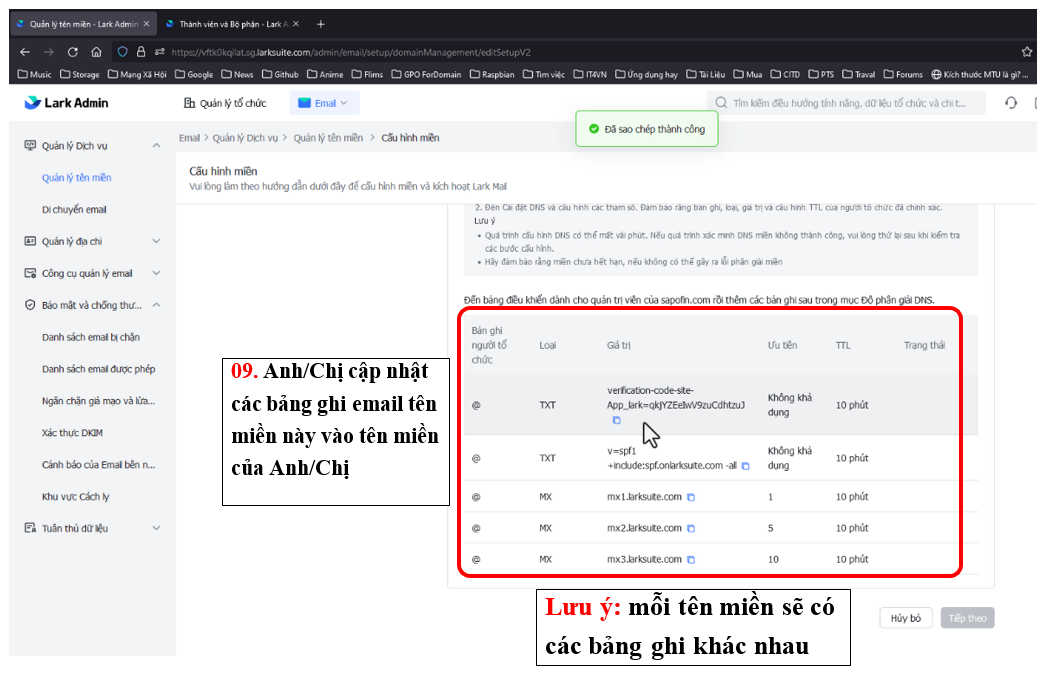Open Anime bookmark folder

[325, 75]
